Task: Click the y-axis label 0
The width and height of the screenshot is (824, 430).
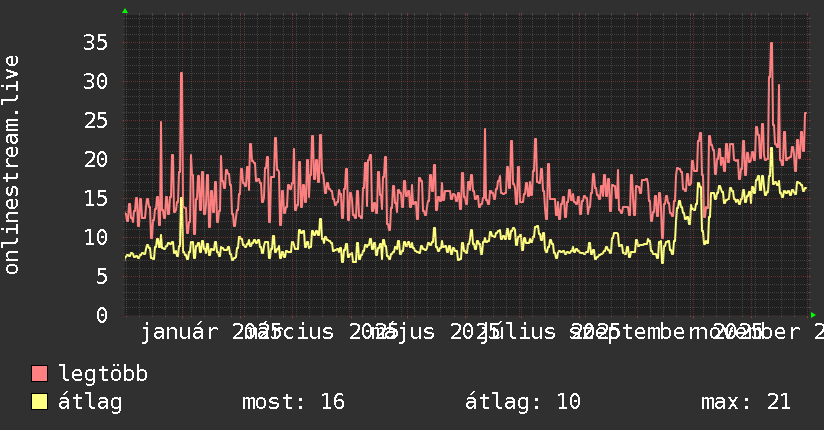Action: click(102, 315)
